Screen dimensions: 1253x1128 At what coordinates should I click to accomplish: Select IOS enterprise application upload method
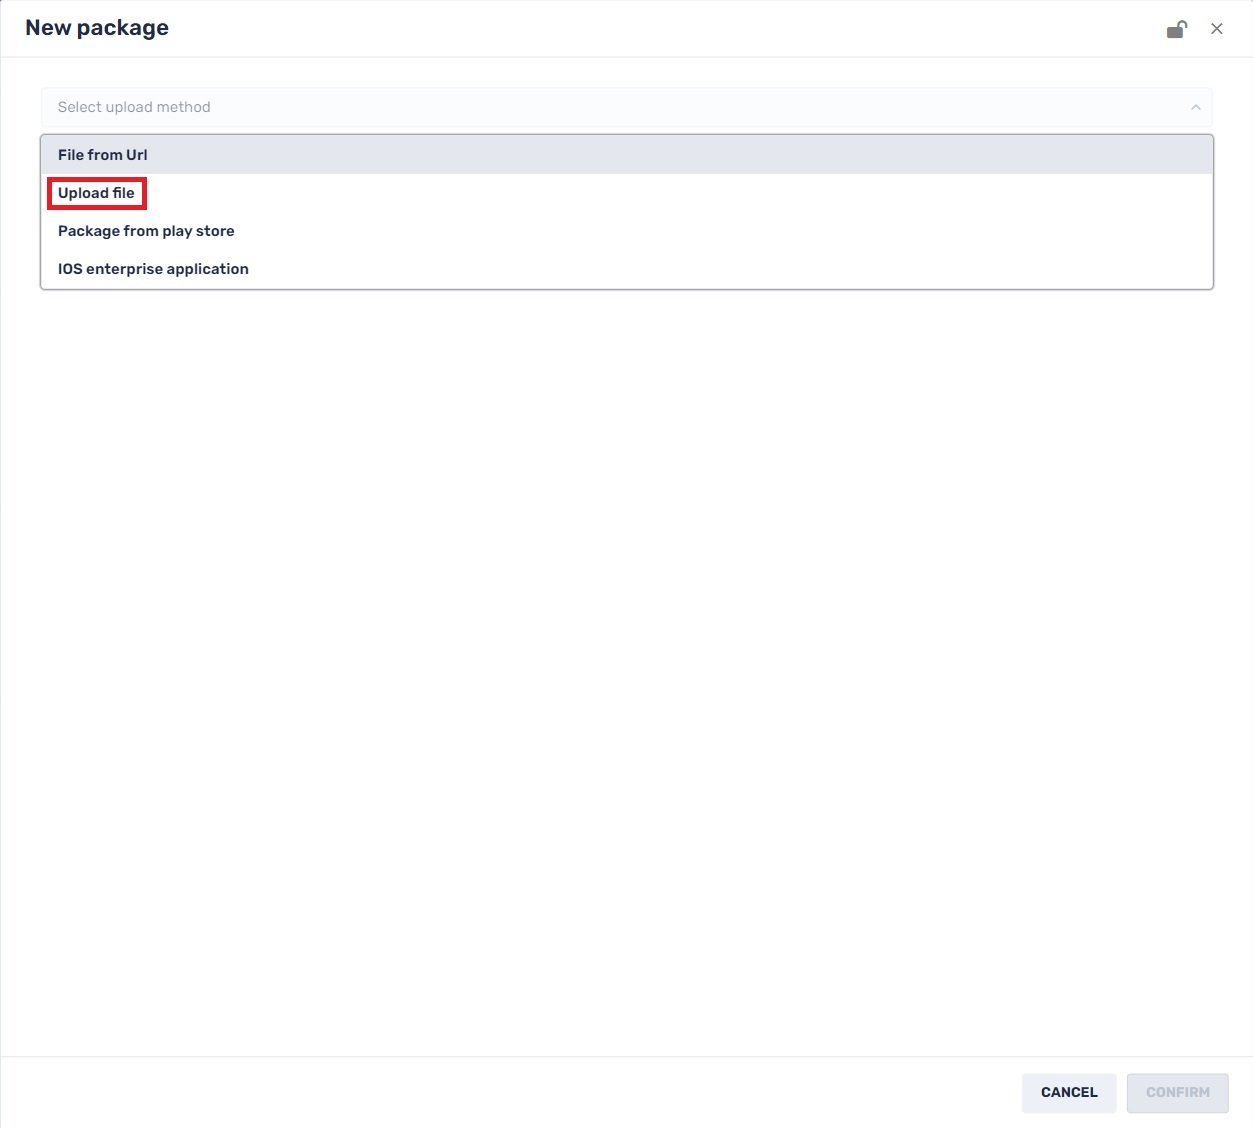(153, 268)
